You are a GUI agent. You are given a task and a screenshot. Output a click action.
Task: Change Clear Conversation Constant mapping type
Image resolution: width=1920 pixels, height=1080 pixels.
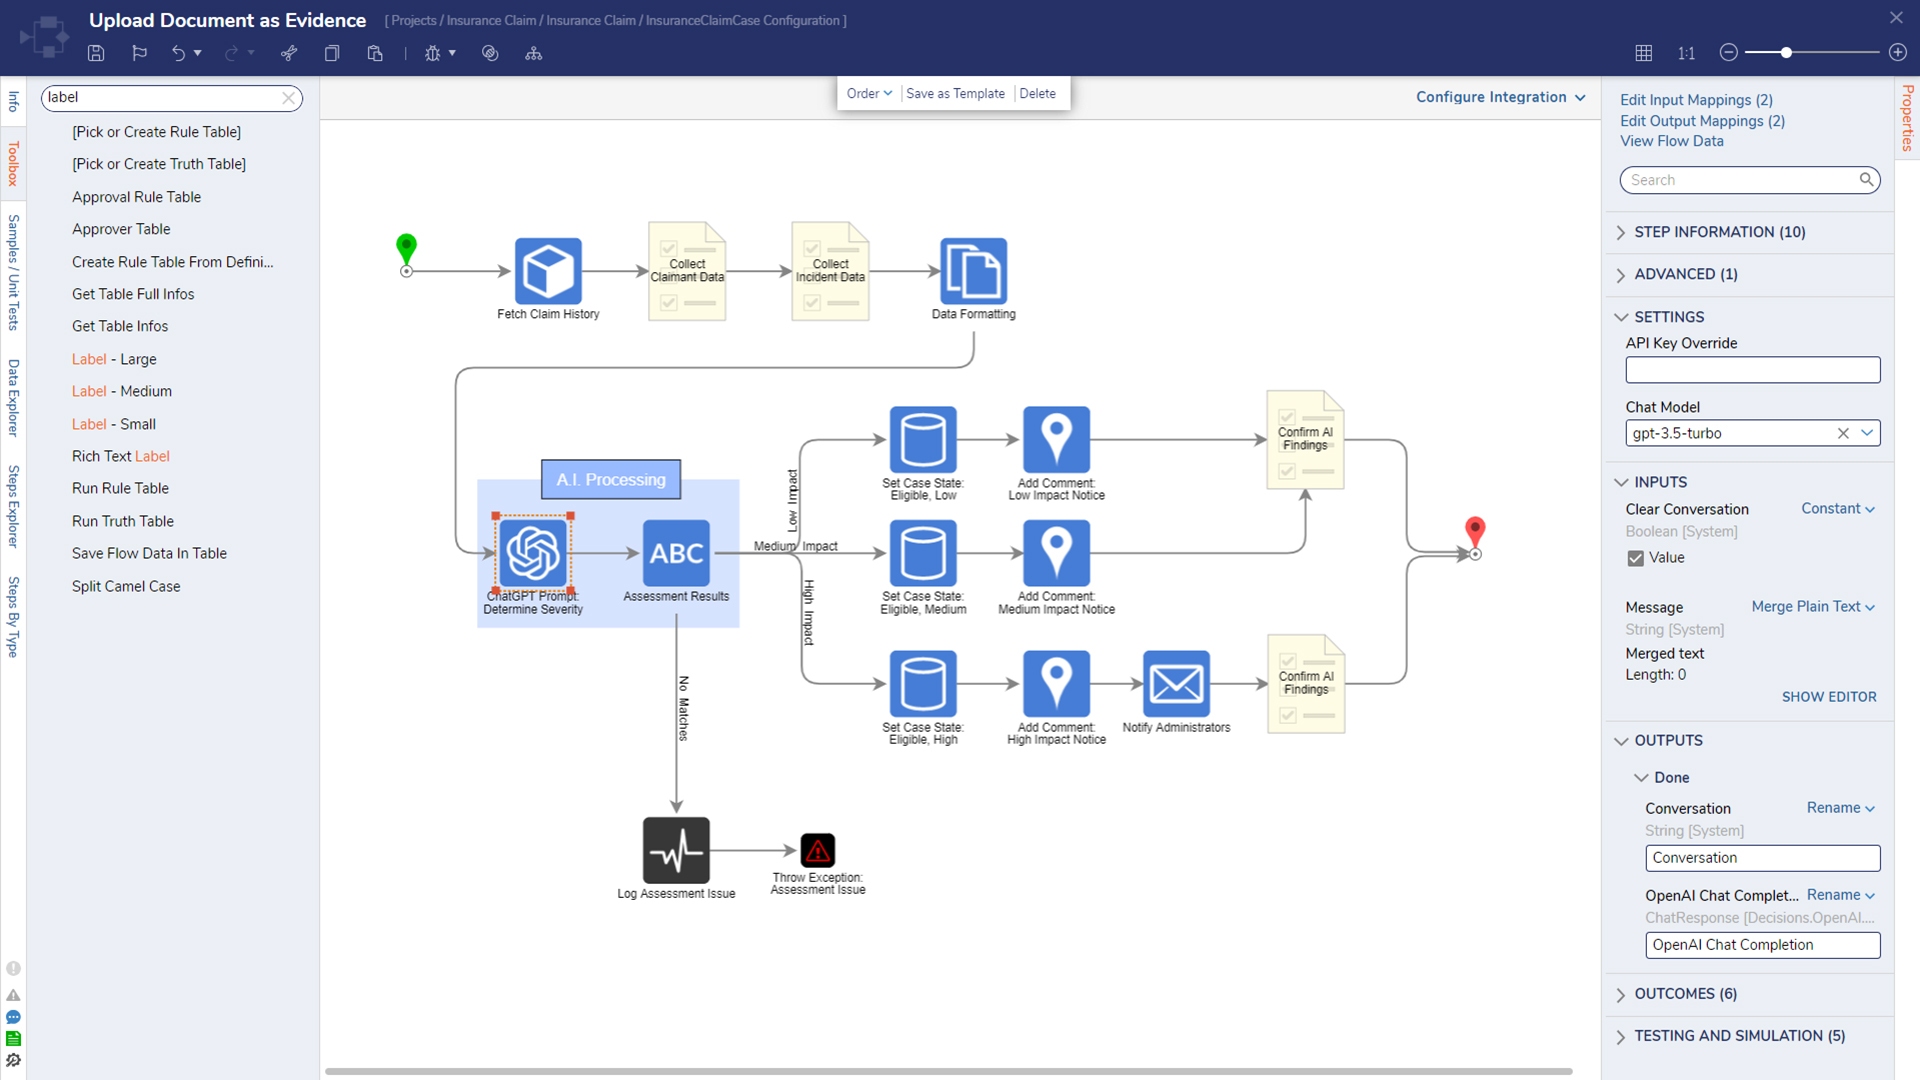1837,509
